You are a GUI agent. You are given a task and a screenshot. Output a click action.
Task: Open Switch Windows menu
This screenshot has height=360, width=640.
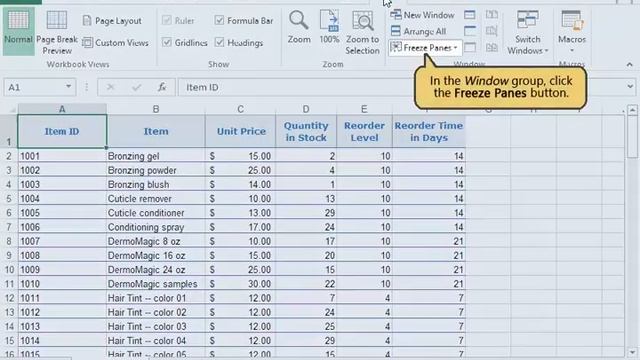click(x=527, y=33)
